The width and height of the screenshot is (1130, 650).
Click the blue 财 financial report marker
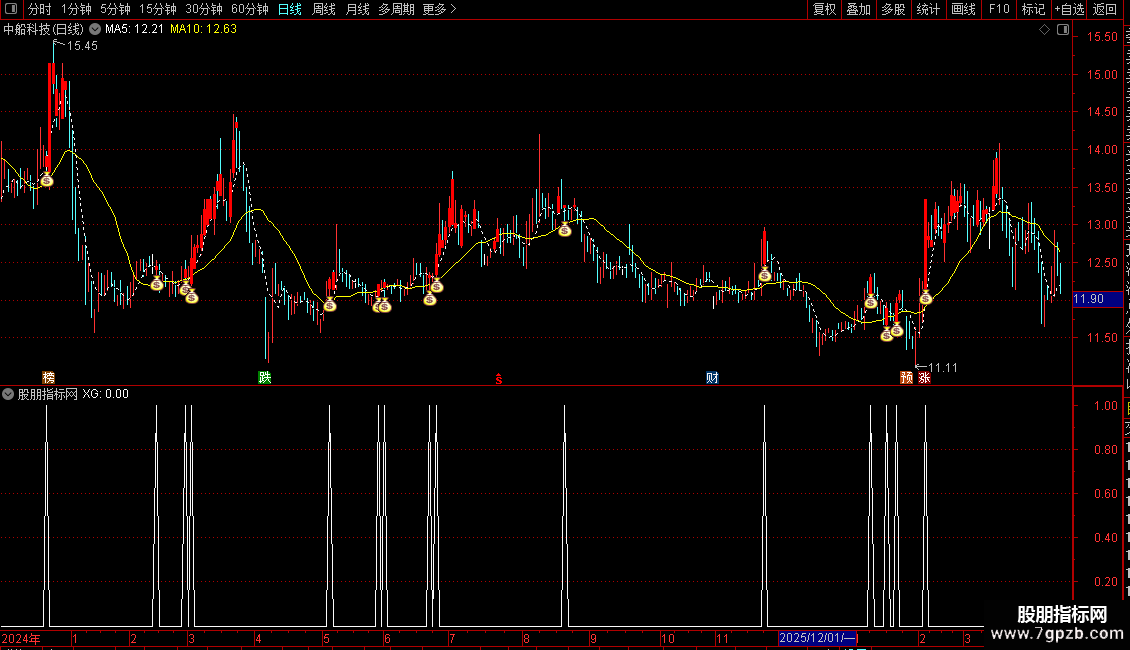712,377
